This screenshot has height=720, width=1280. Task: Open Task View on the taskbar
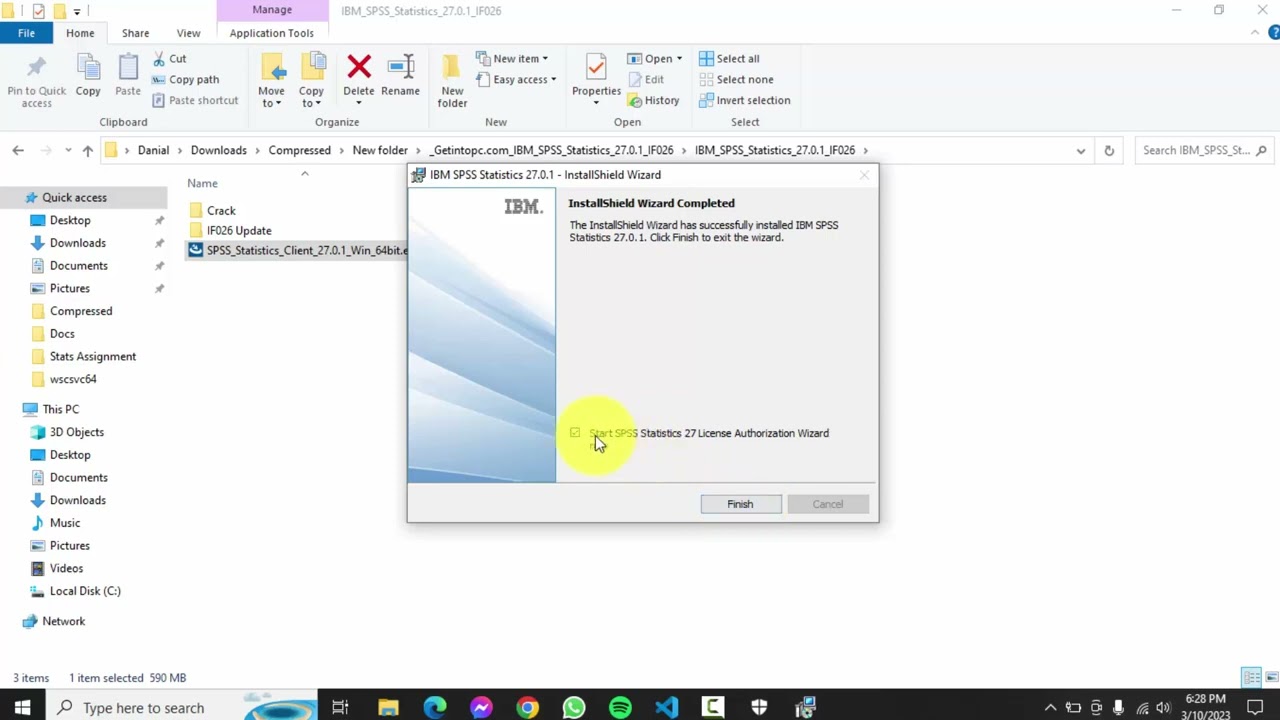coord(340,708)
